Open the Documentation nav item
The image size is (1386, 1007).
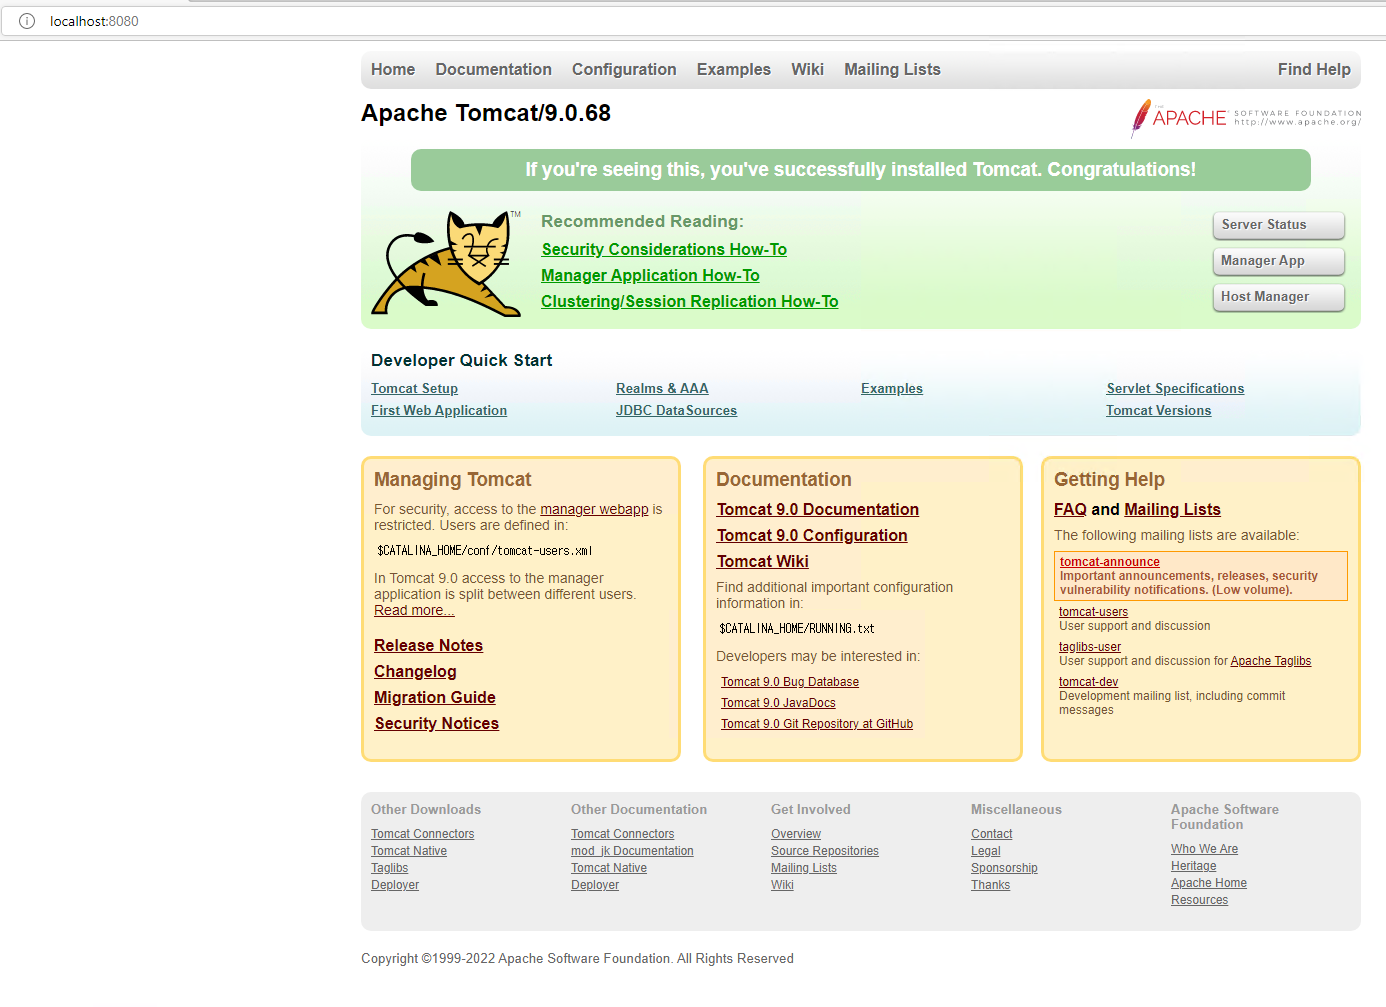[493, 69]
